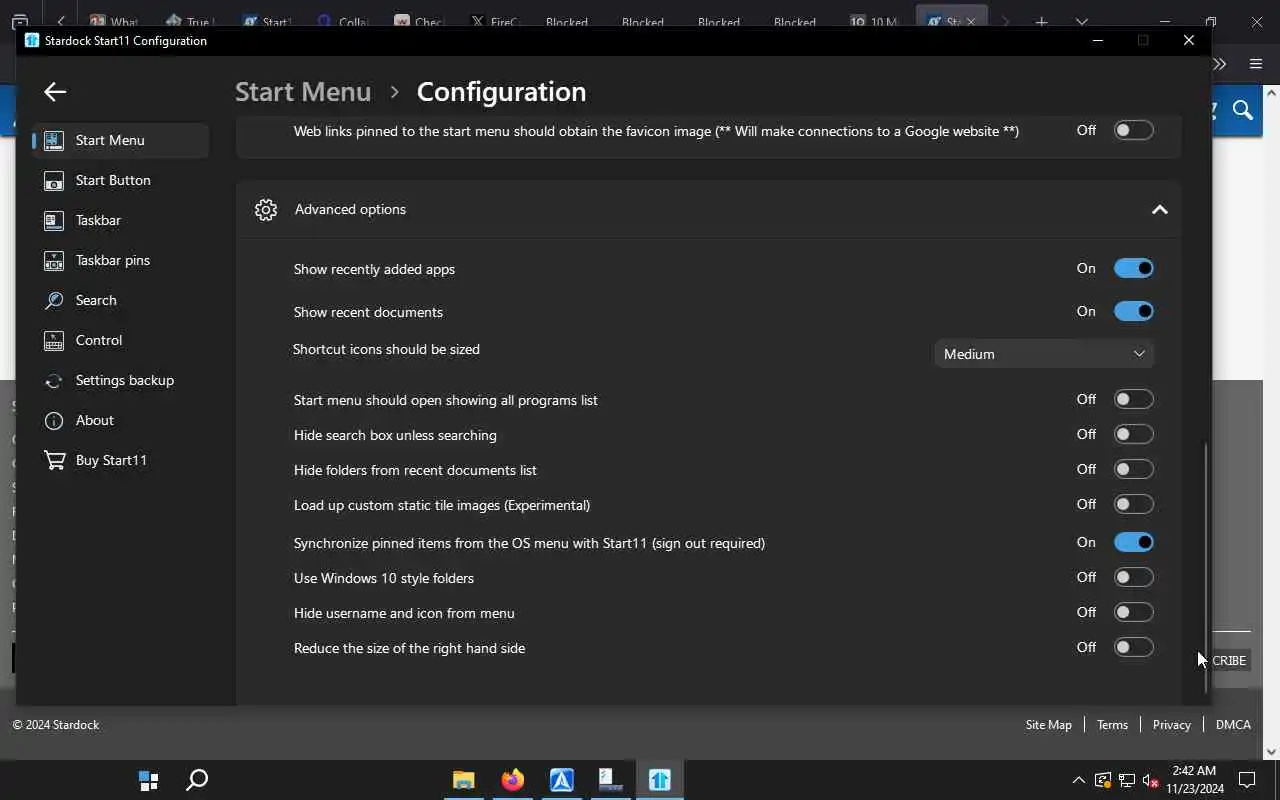Toggle Hide folders from recent documents
The width and height of the screenshot is (1280, 800).
1133,469
